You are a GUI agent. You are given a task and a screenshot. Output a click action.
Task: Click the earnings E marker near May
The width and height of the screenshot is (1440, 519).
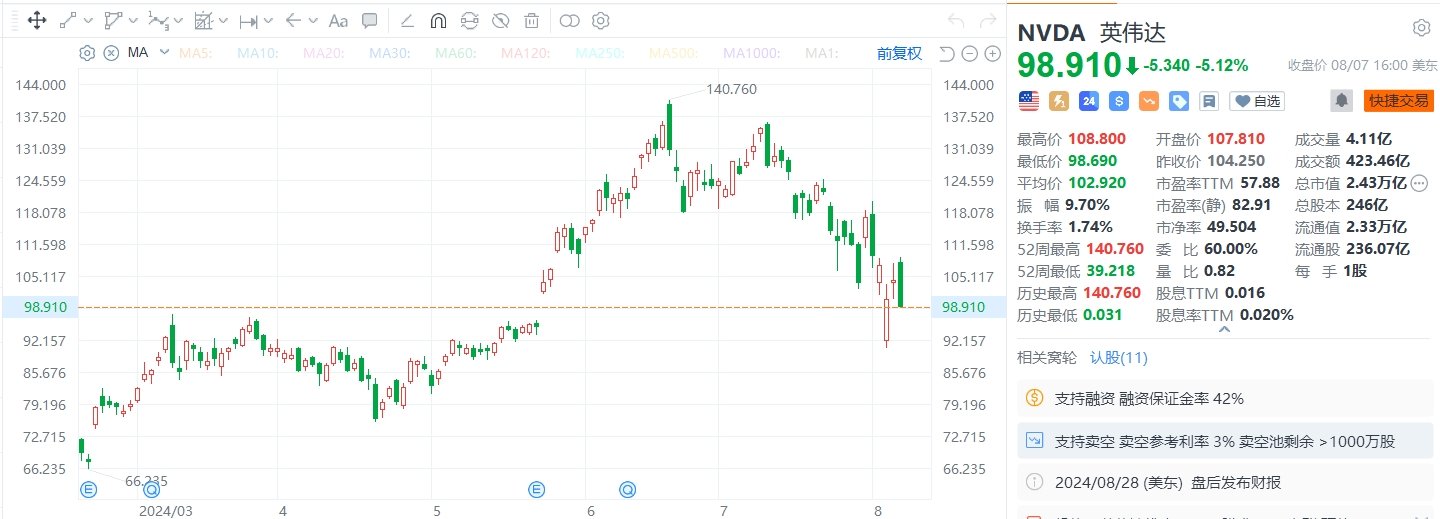[x=537, y=489]
